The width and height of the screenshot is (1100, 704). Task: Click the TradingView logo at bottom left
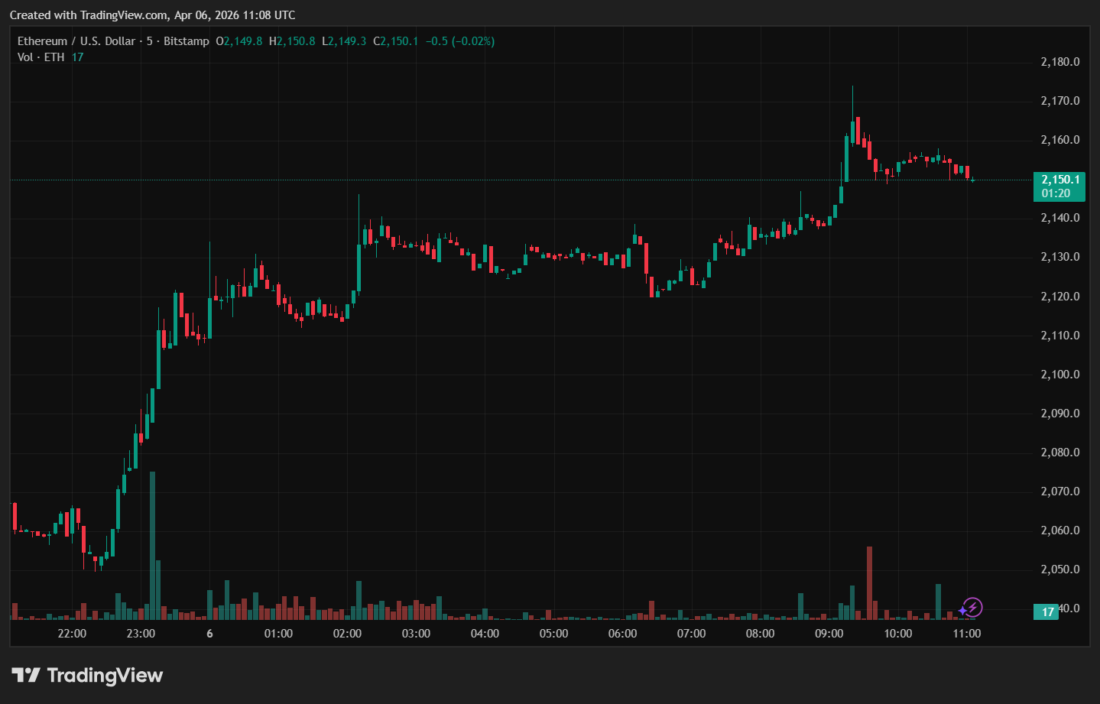tap(86, 675)
